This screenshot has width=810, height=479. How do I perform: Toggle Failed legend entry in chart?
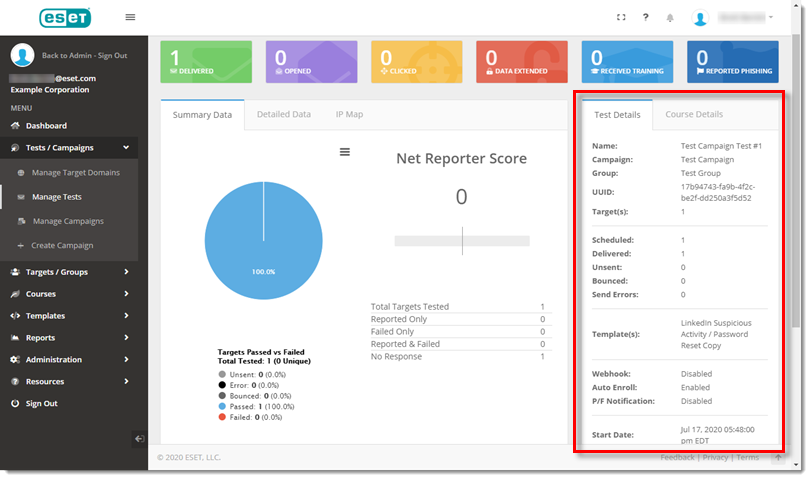click(x=250, y=417)
